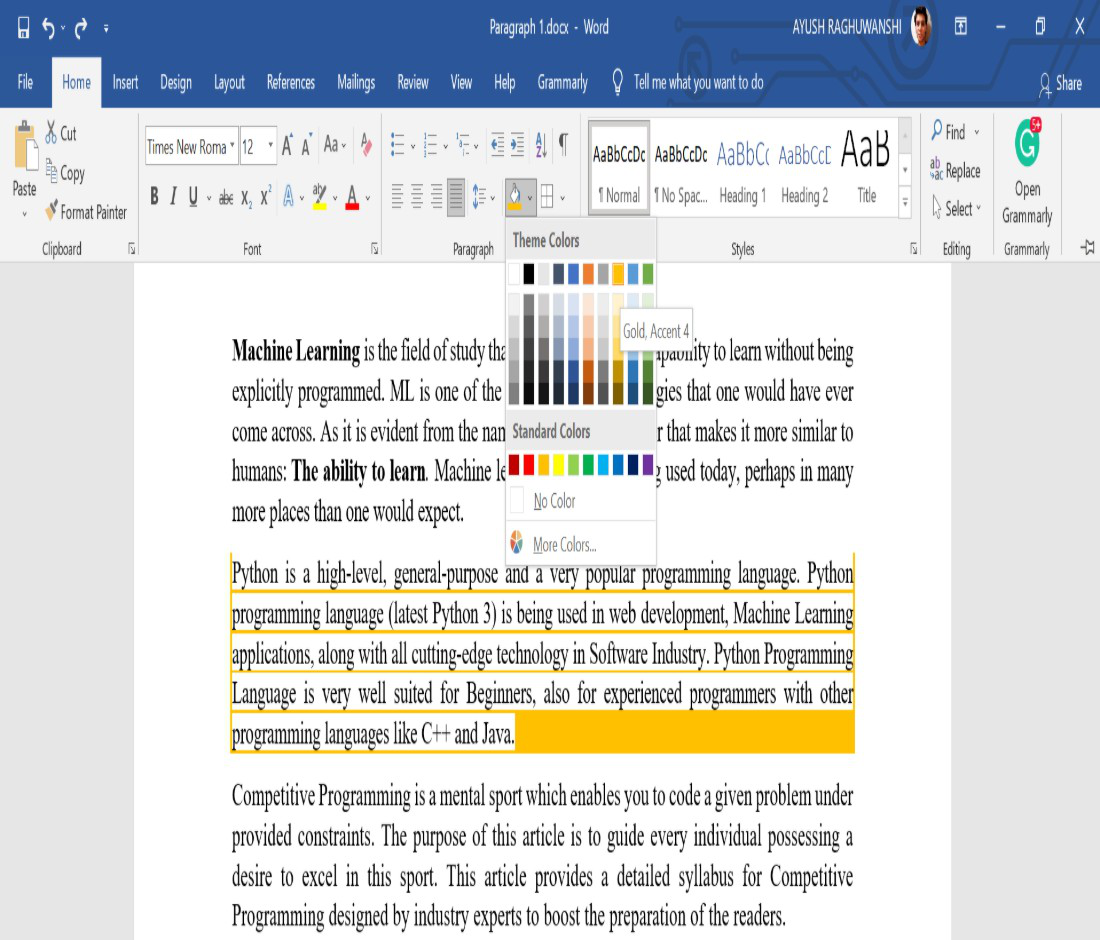Activate the Format Painter

click(86, 212)
